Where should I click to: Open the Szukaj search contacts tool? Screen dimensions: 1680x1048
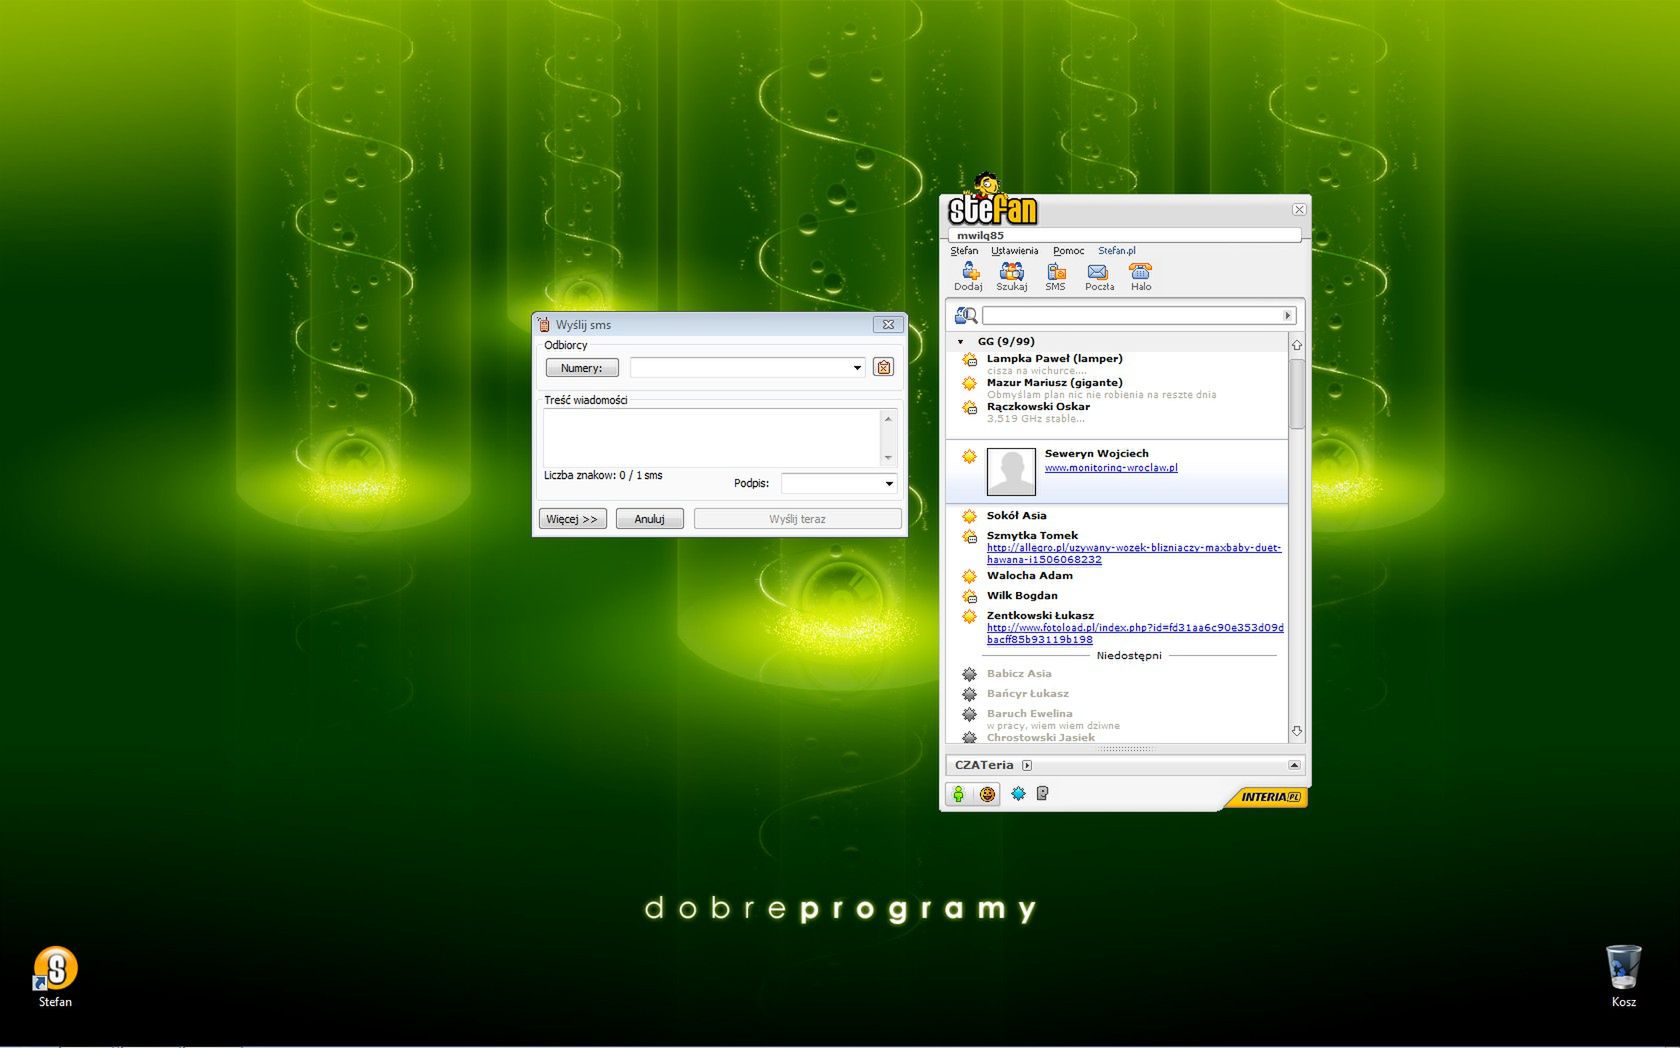1011,277
